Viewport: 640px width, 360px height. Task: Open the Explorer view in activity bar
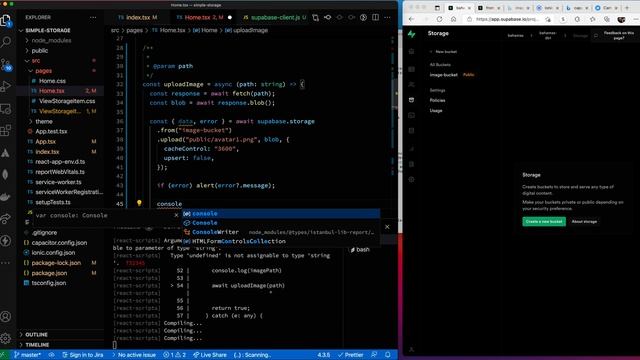pyautogui.click(x=6, y=20)
